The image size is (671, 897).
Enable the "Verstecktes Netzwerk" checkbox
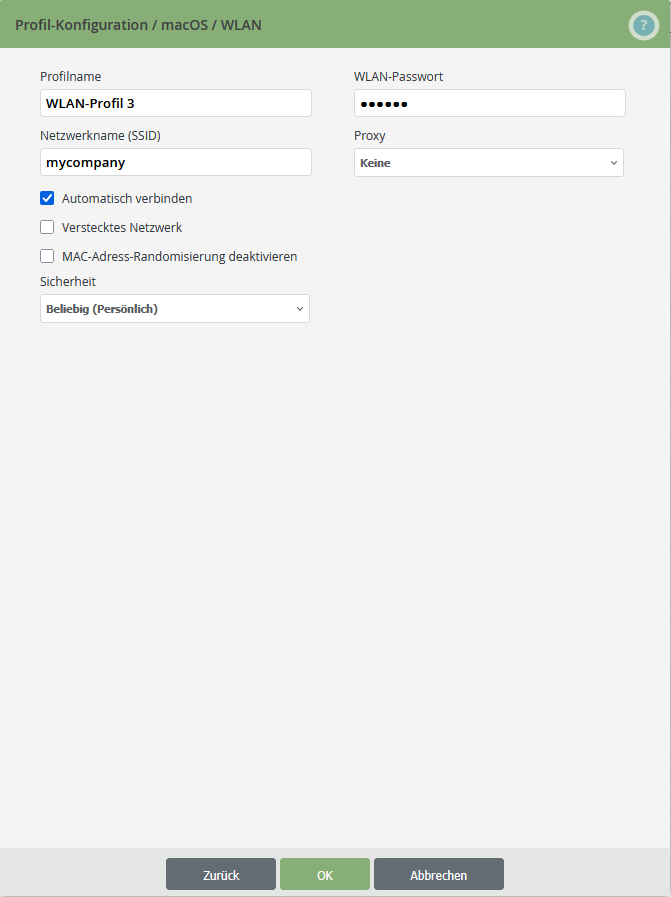47,227
